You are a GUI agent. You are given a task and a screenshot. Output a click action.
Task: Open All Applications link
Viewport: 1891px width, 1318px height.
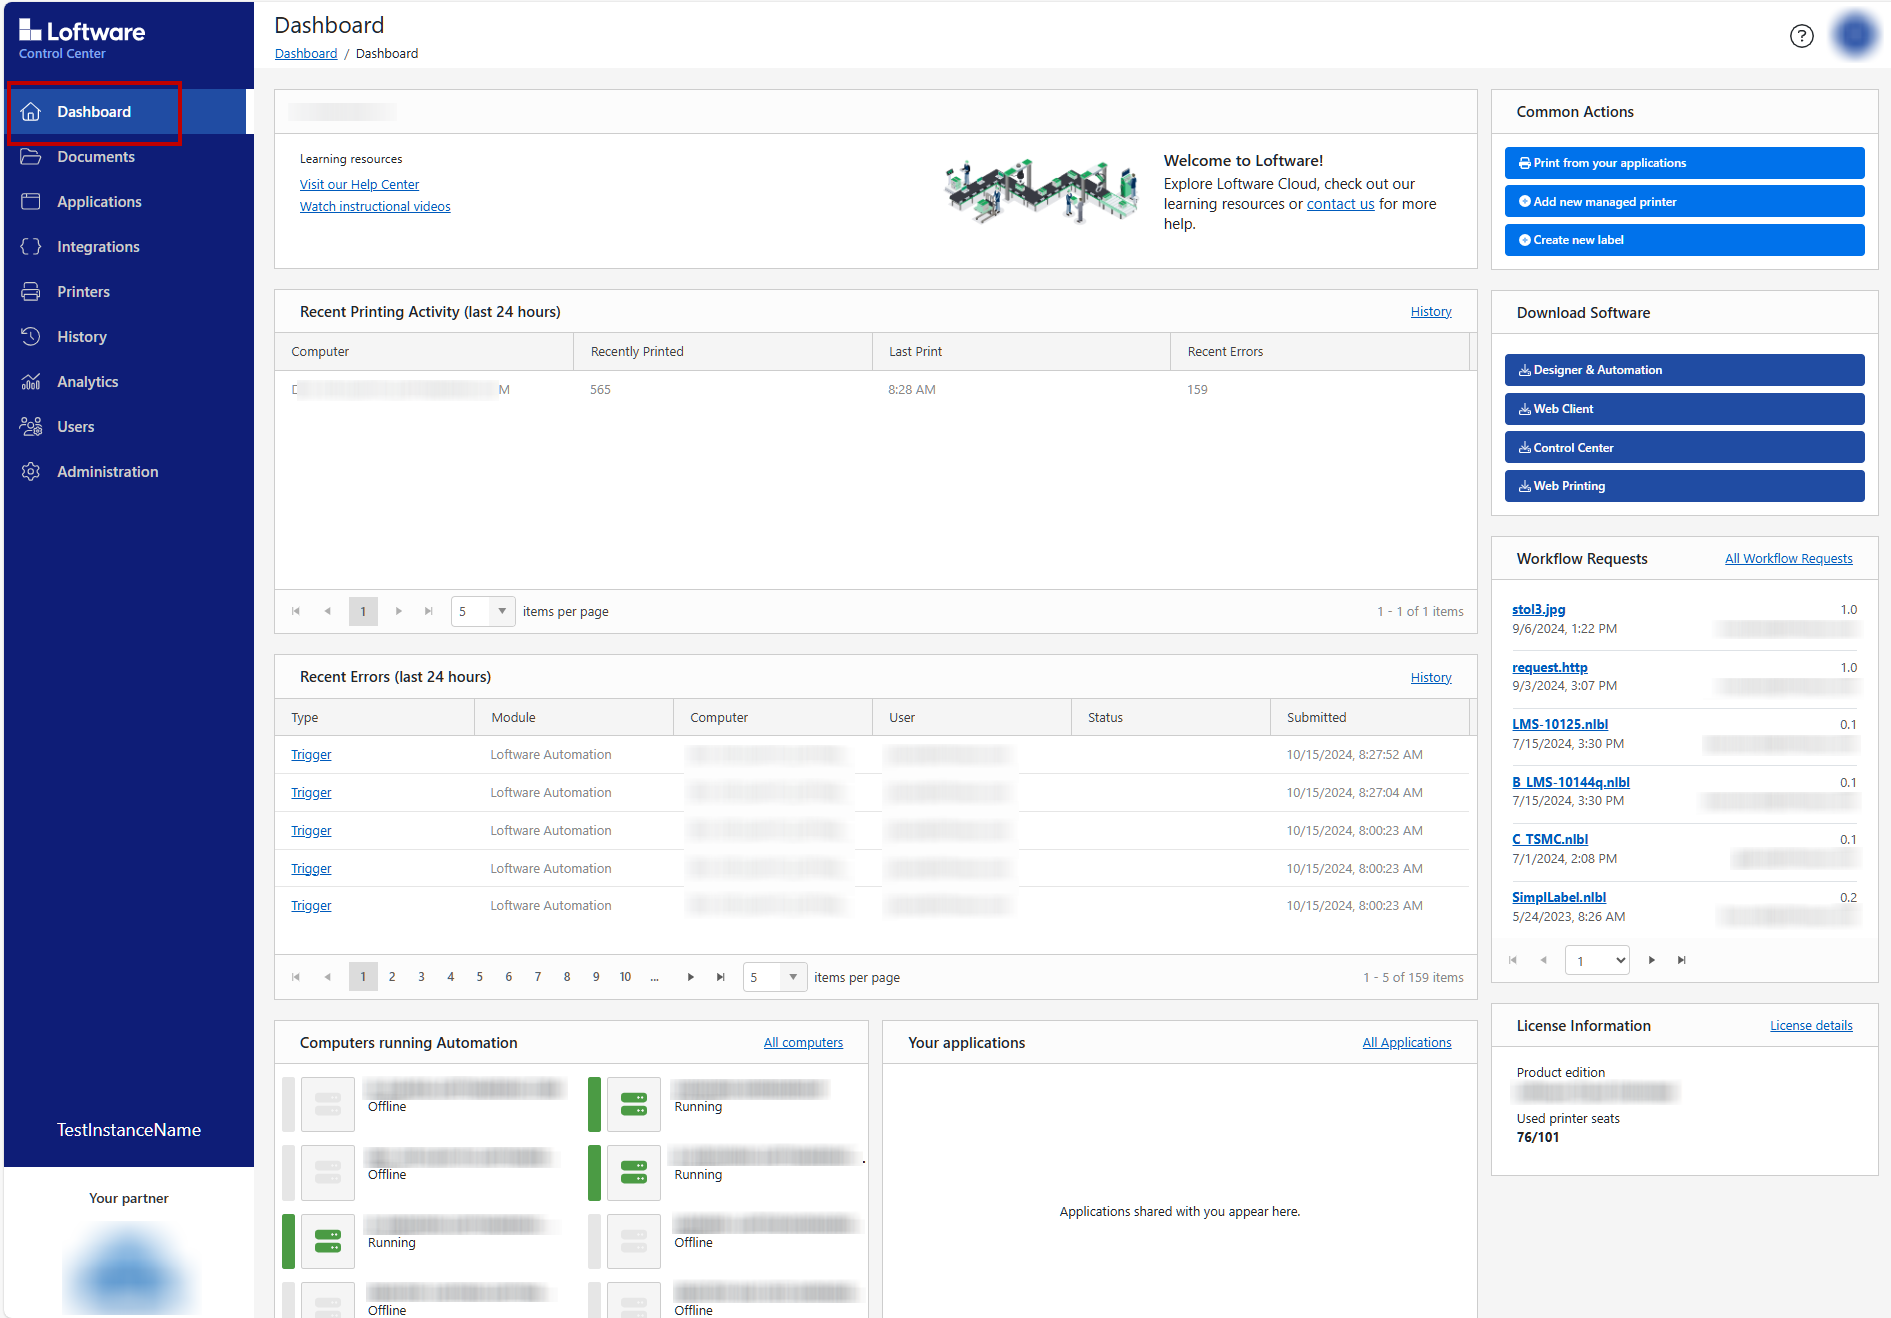[1406, 1042]
